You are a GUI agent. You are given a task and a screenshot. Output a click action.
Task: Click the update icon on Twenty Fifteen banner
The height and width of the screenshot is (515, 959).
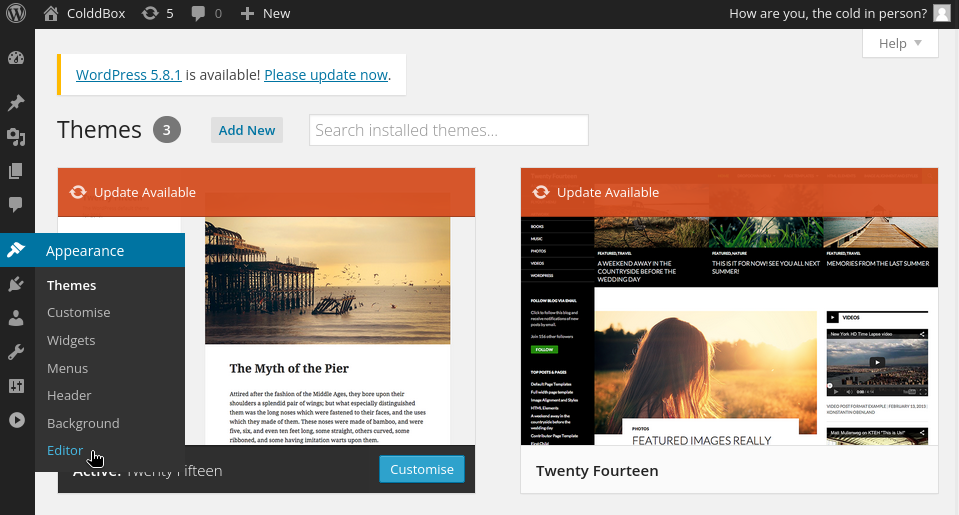(78, 192)
